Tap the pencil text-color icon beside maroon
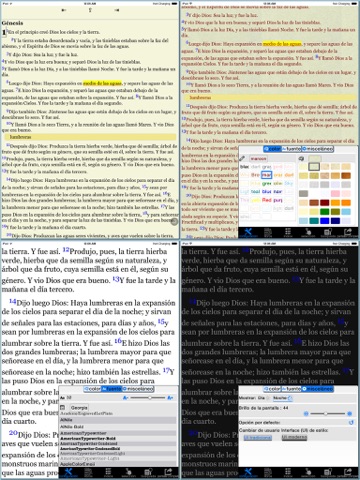 (242, 158)
